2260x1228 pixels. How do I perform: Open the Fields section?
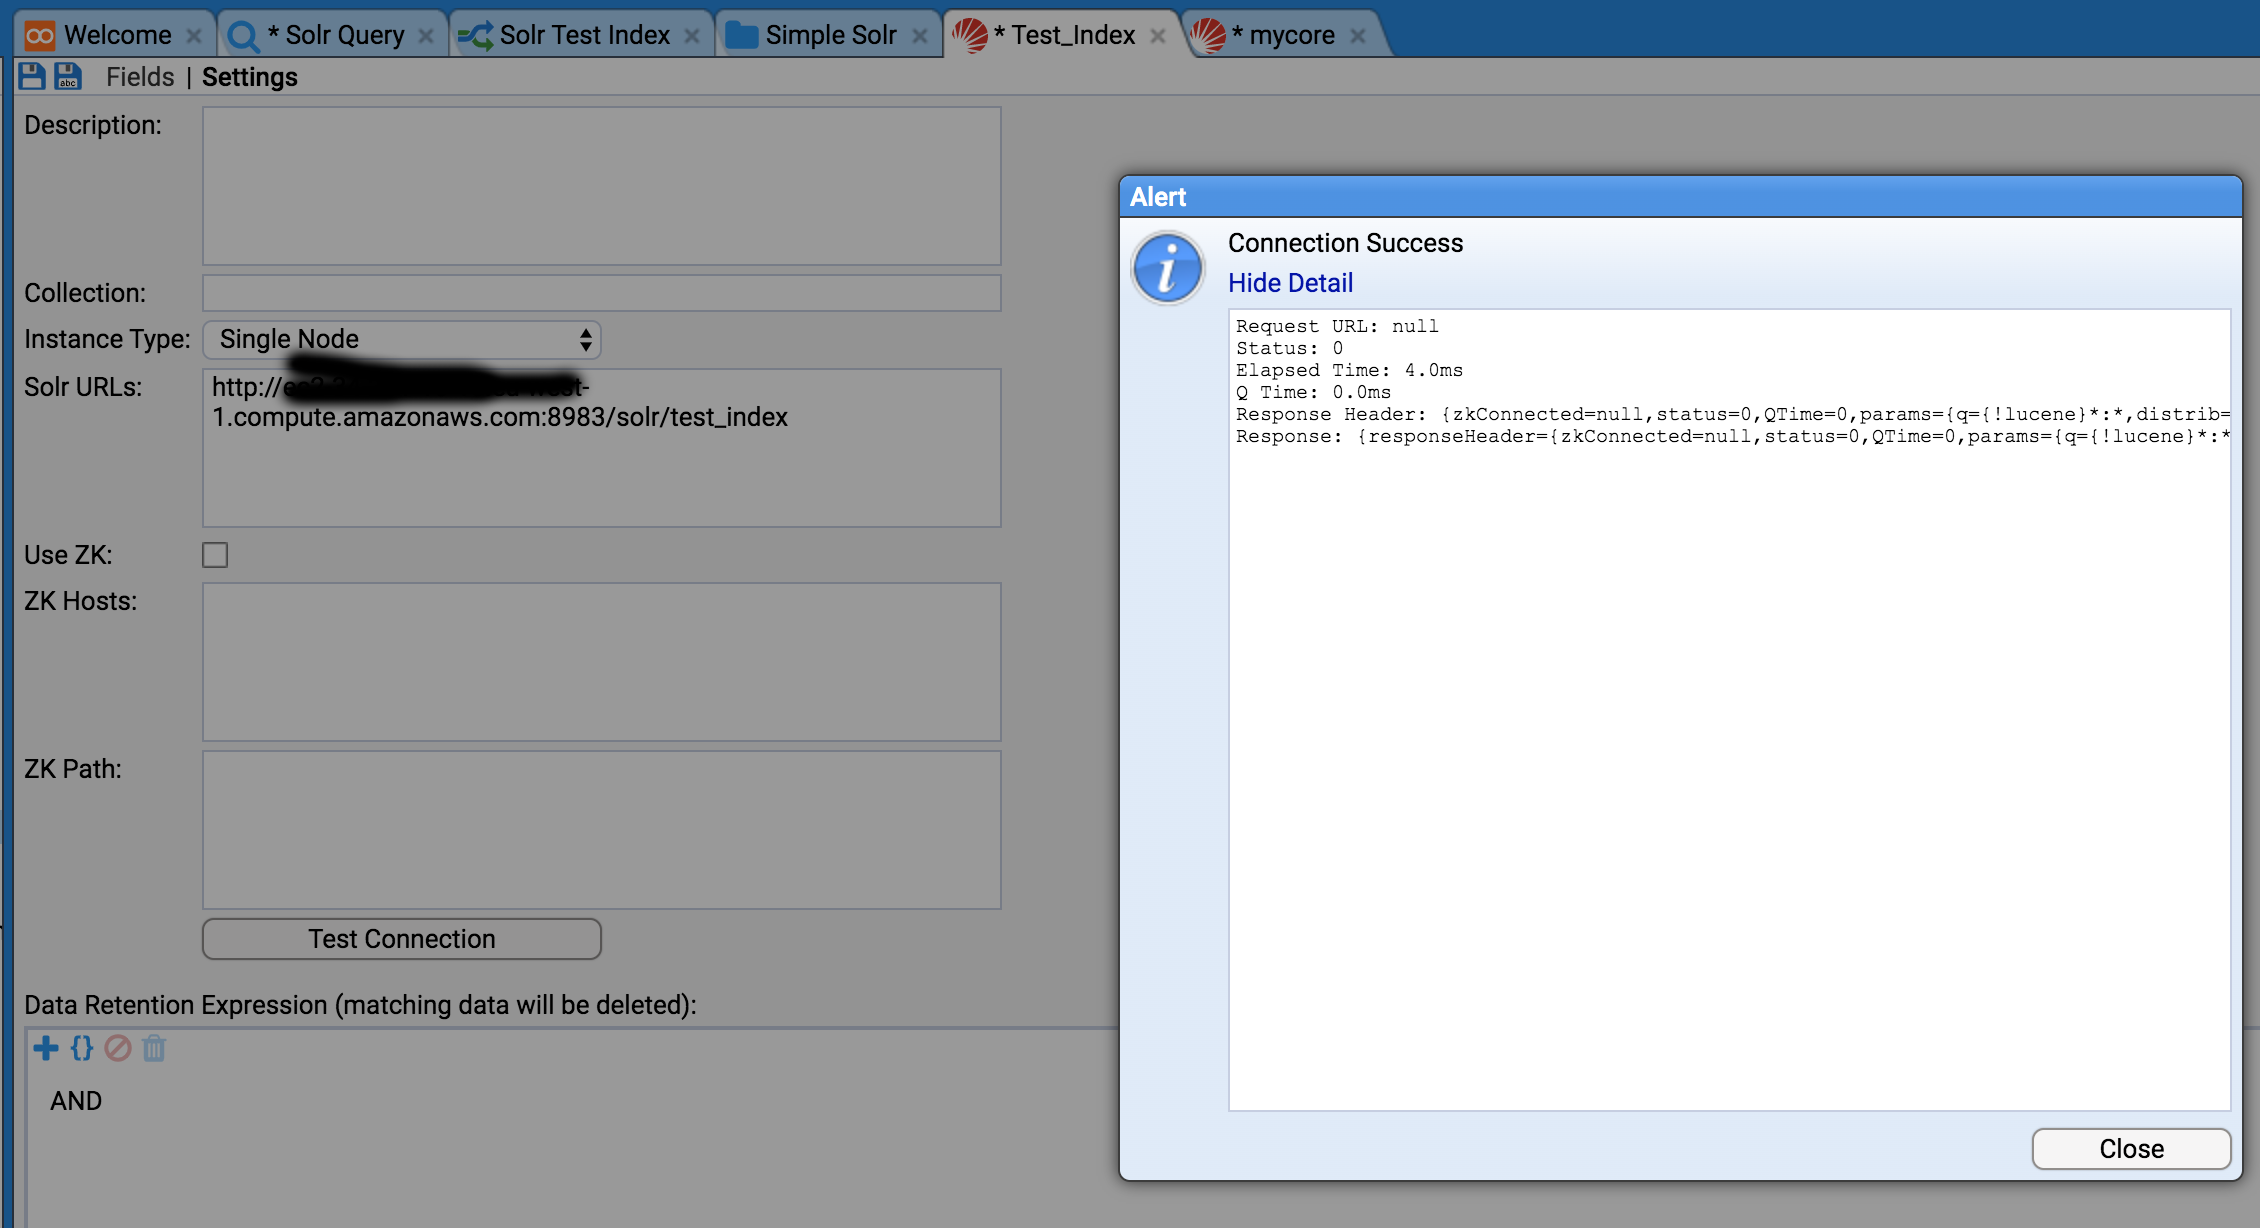[x=140, y=77]
